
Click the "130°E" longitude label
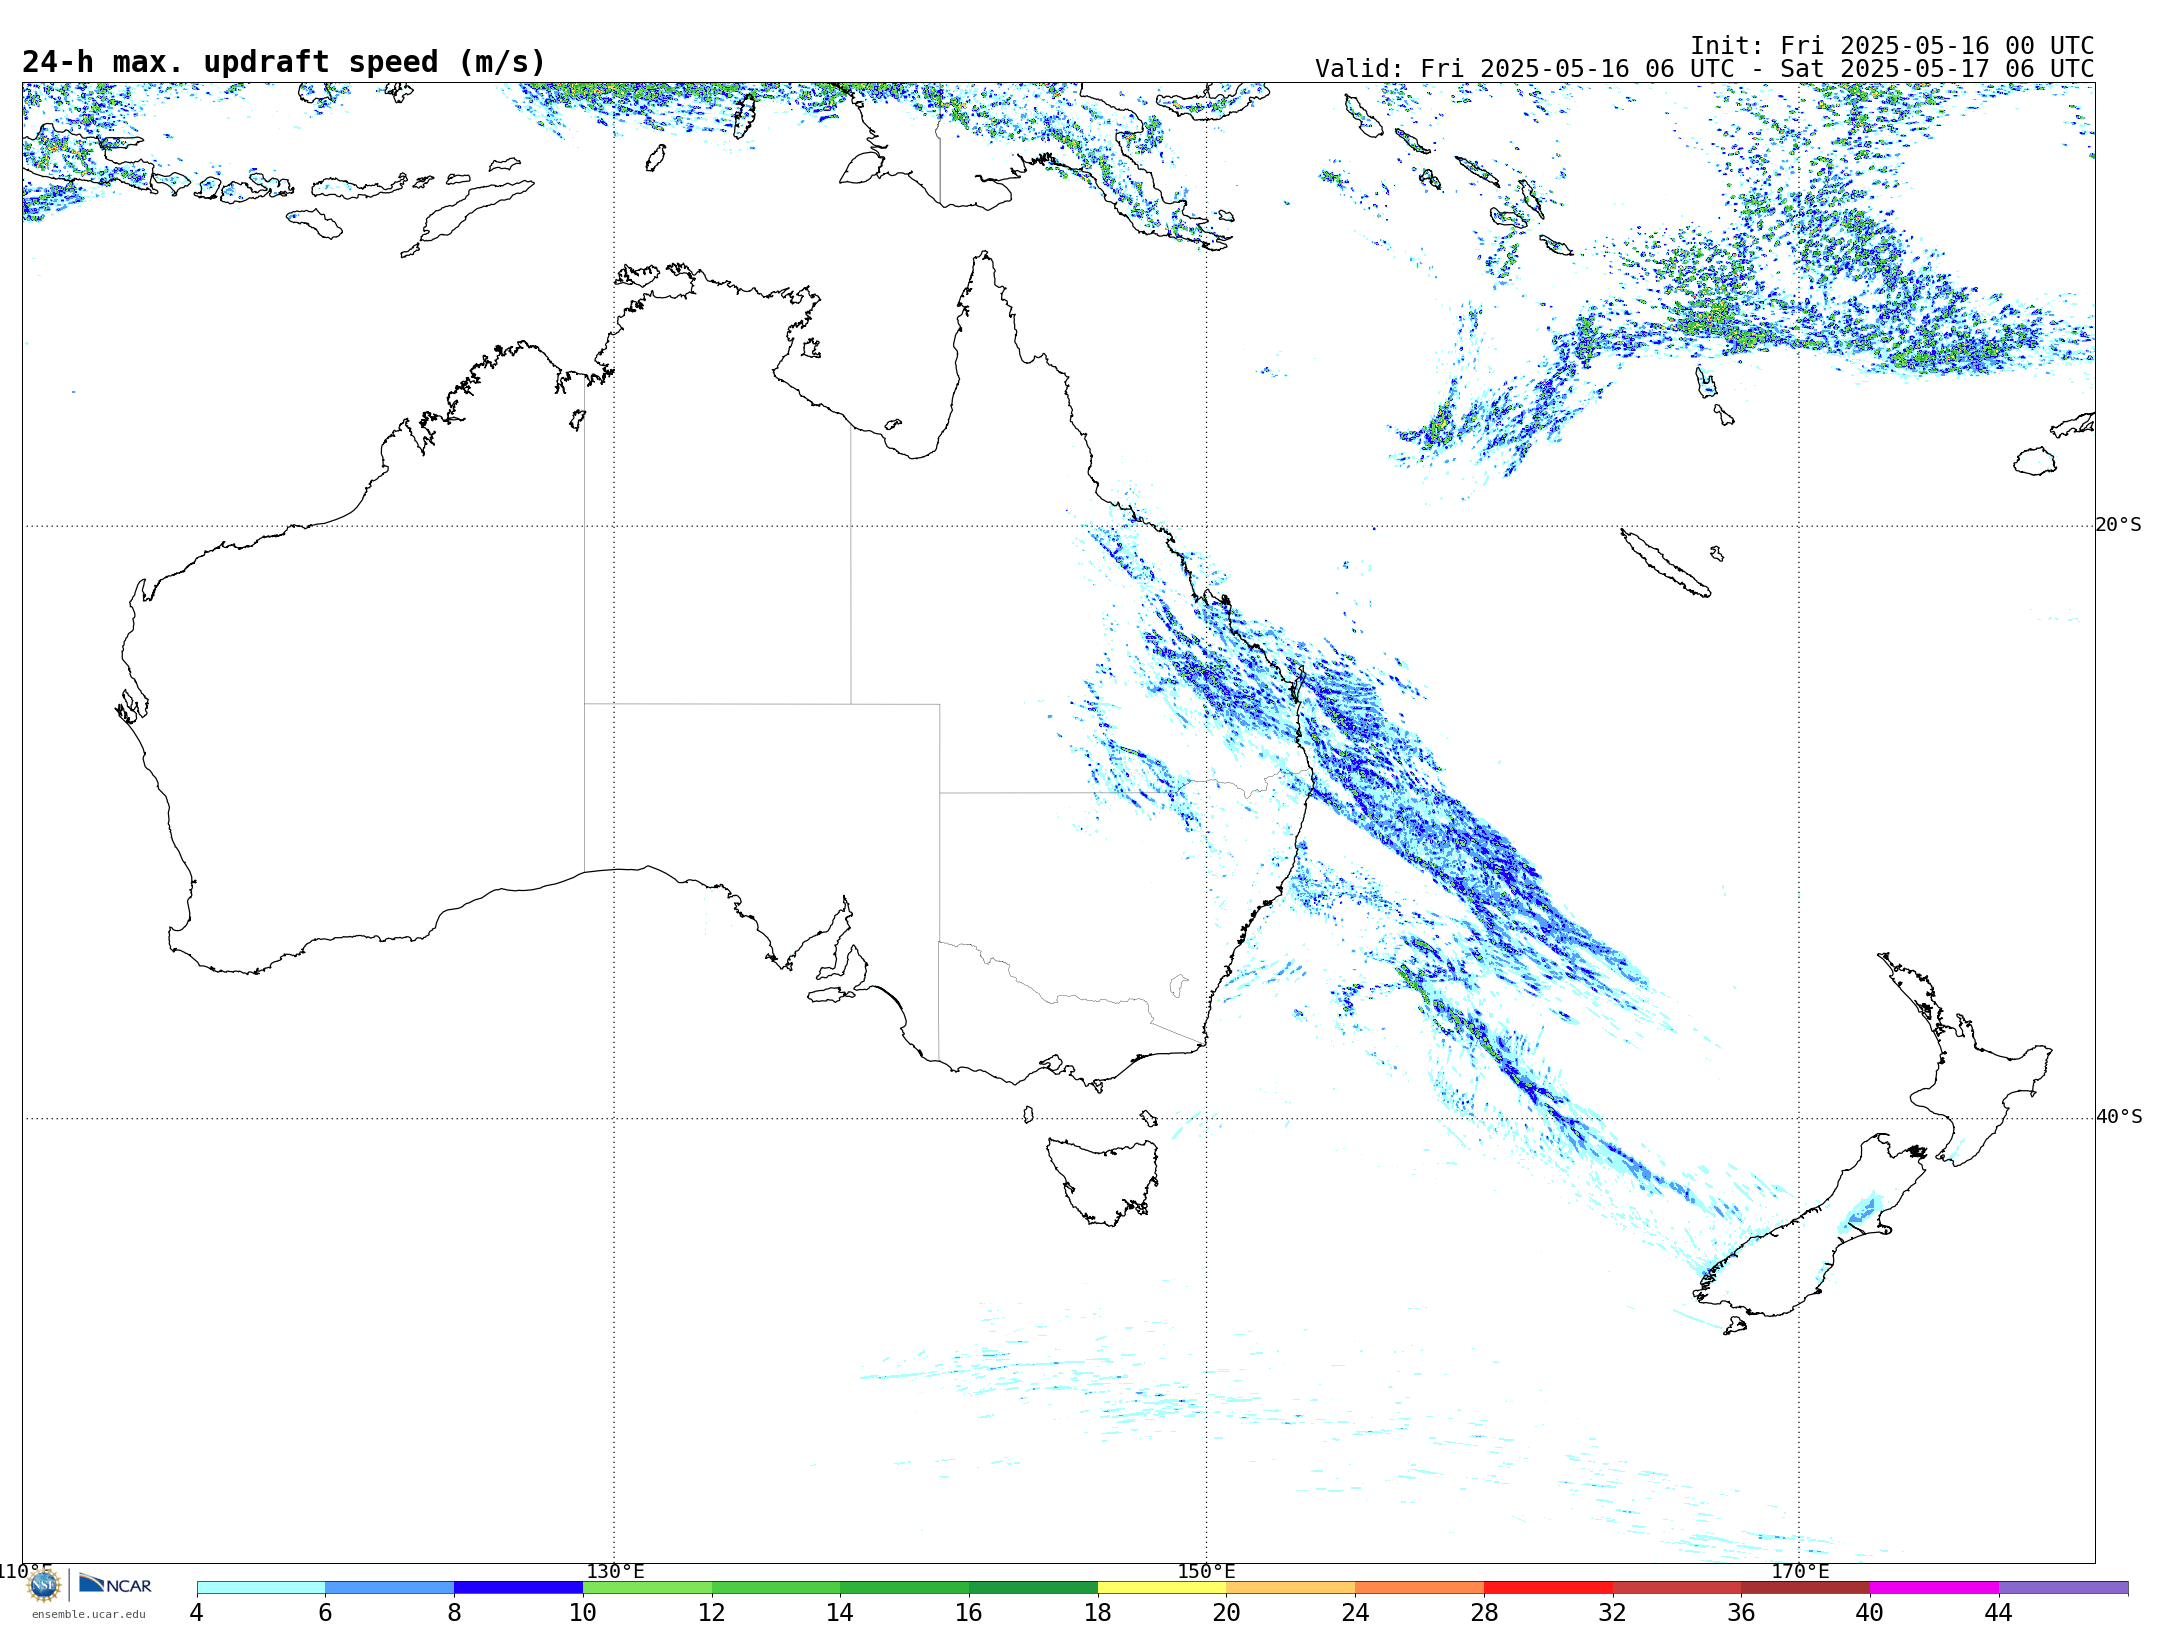point(615,1571)
